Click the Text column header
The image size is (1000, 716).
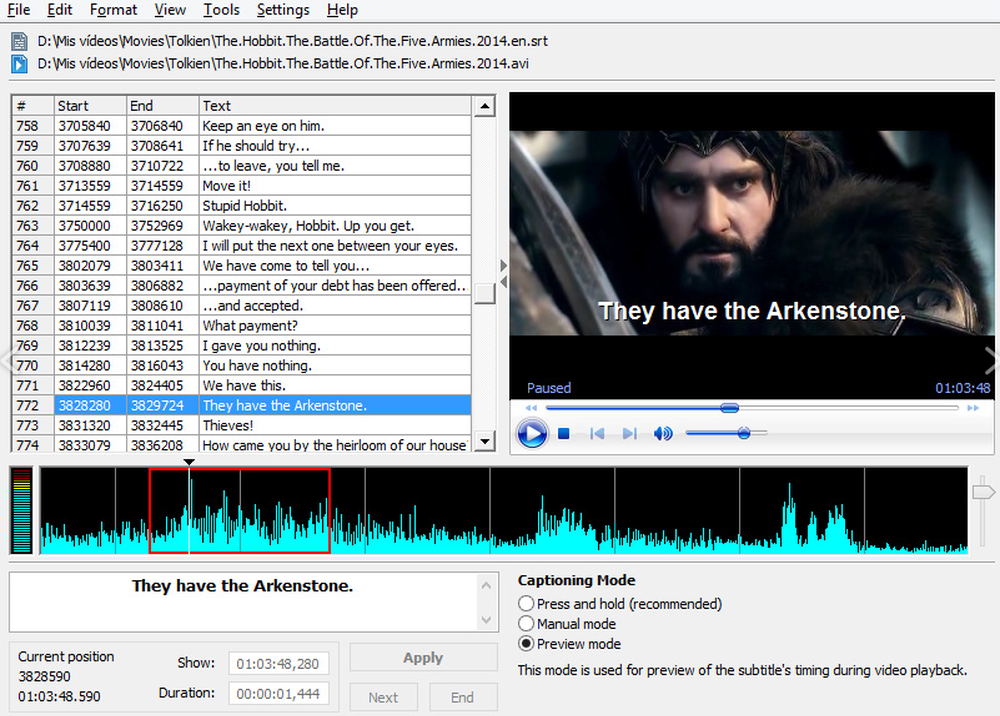tap(335, 106)
